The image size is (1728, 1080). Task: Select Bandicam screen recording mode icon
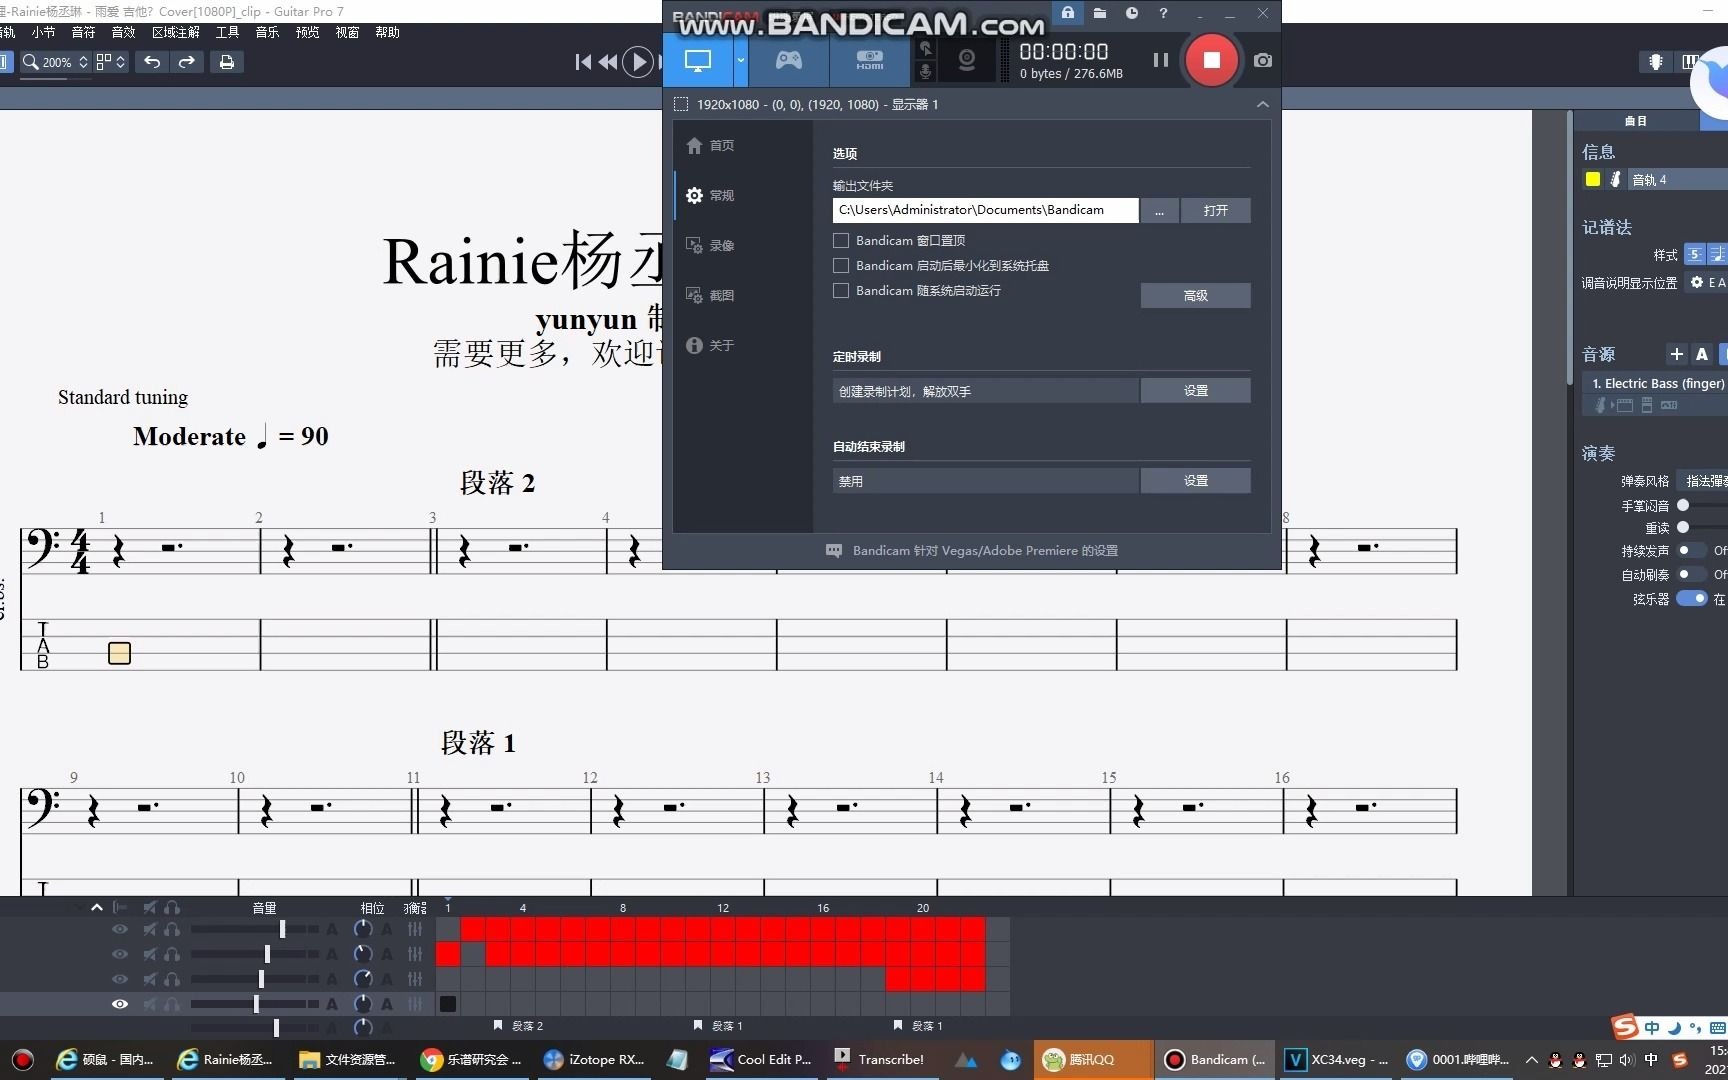pos(698,60)
